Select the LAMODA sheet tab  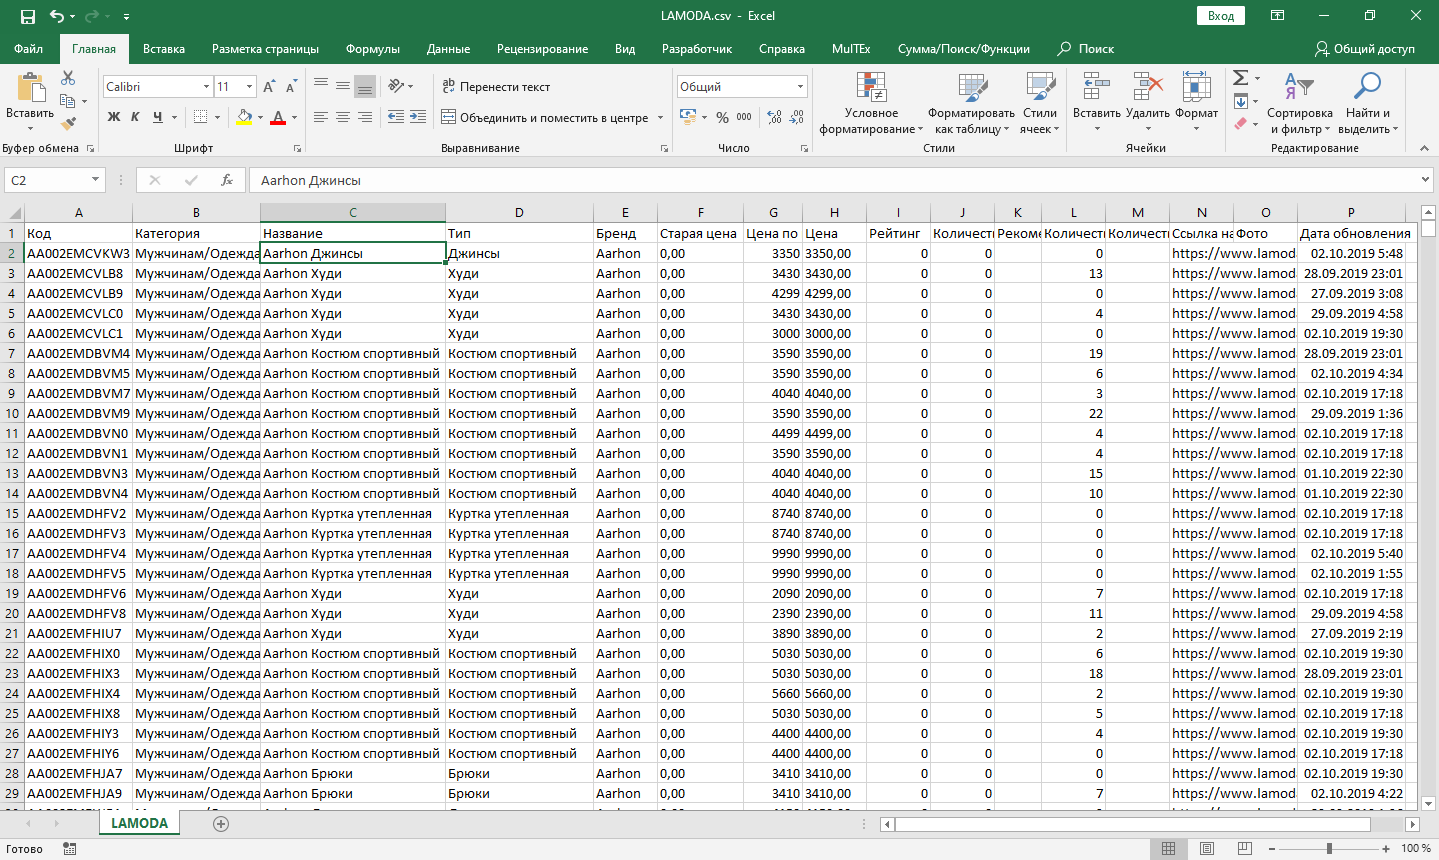pyautogui.click(x=139, y=823)
